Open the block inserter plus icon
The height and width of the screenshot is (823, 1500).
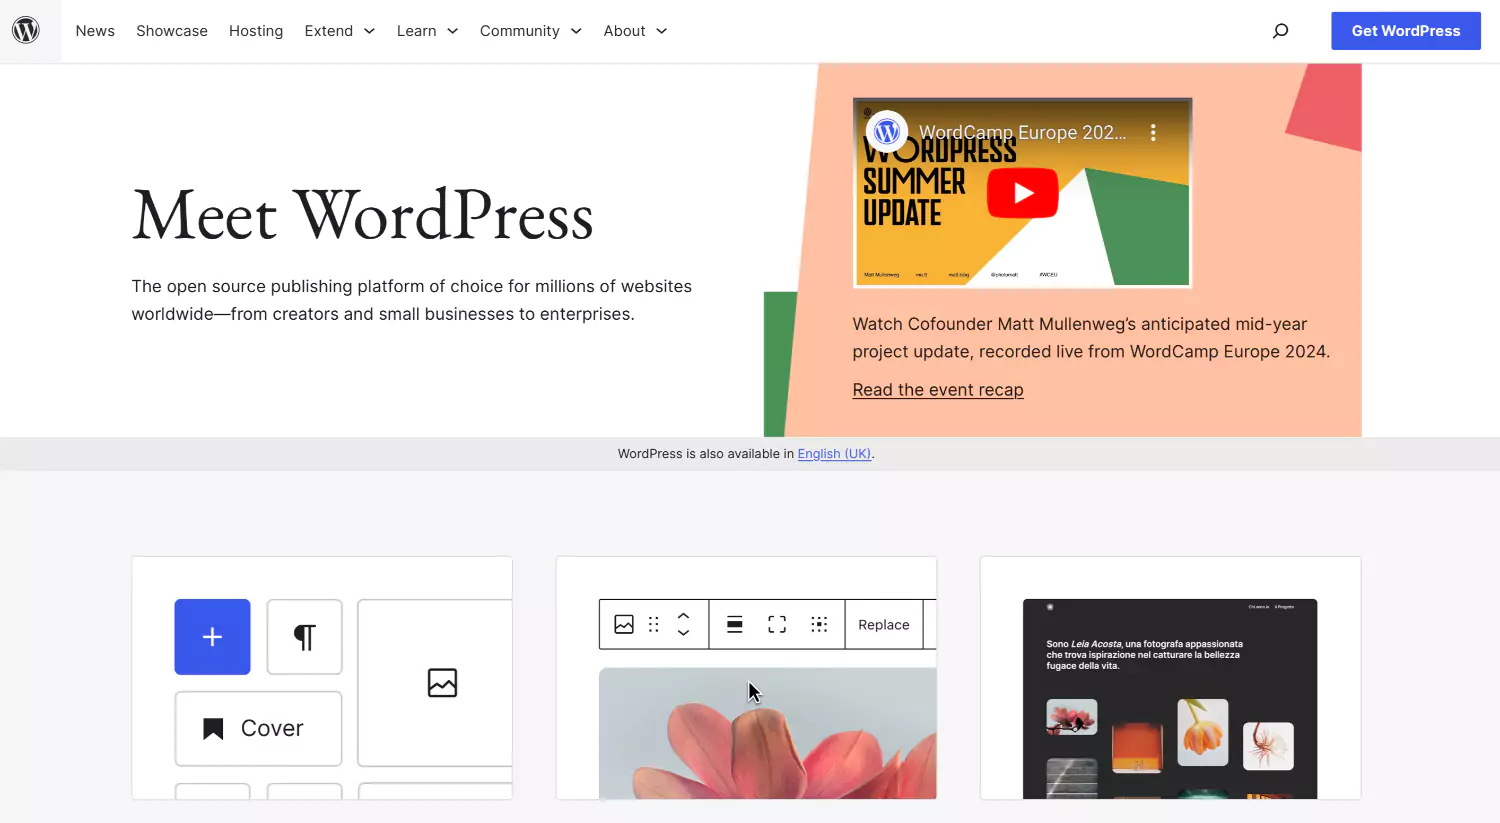(212, 637)
